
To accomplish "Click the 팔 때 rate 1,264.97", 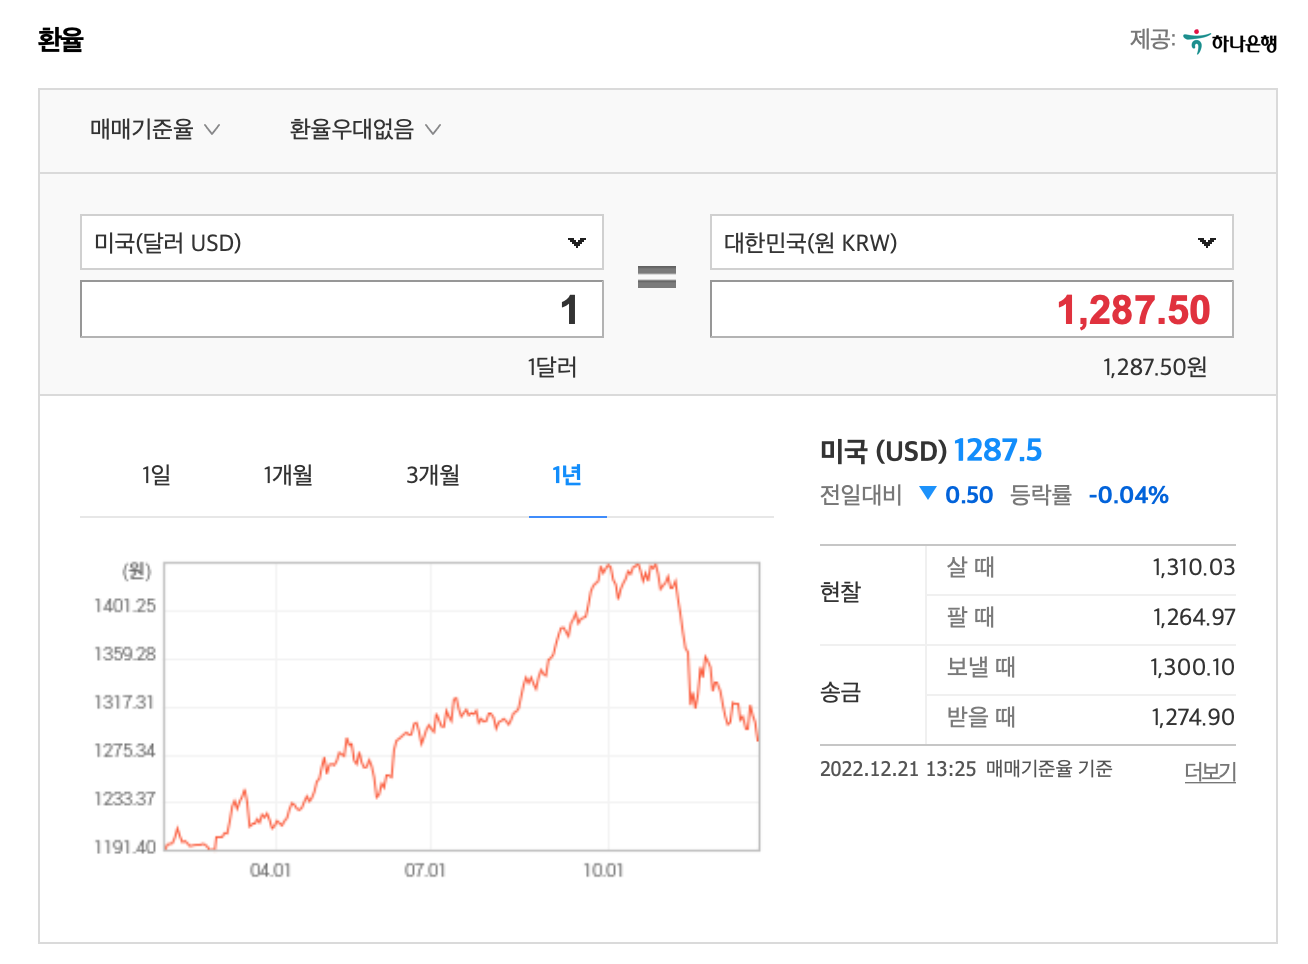I will click(1193, 618).
